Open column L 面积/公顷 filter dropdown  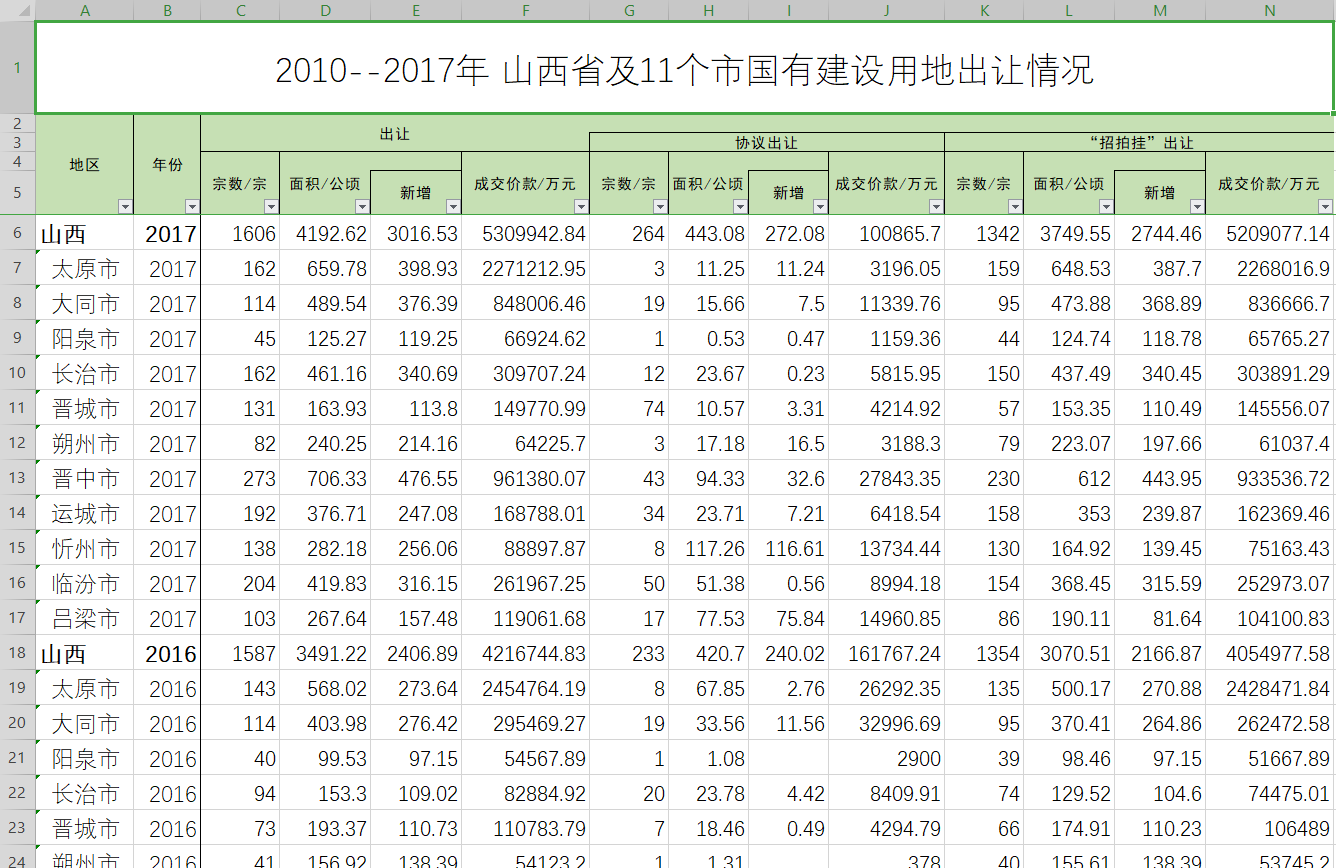(x=1105, y=207)
